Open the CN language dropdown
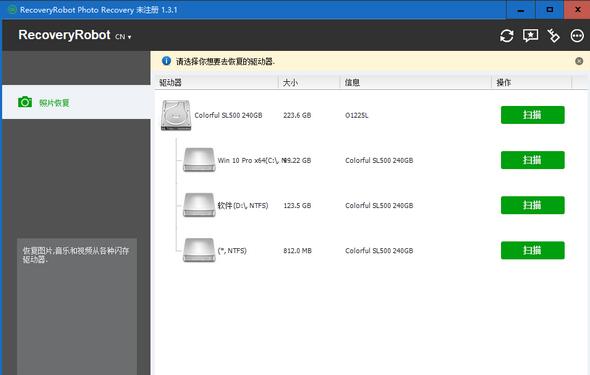Screen dimensions: 590x375 click(x=123, y=36)
